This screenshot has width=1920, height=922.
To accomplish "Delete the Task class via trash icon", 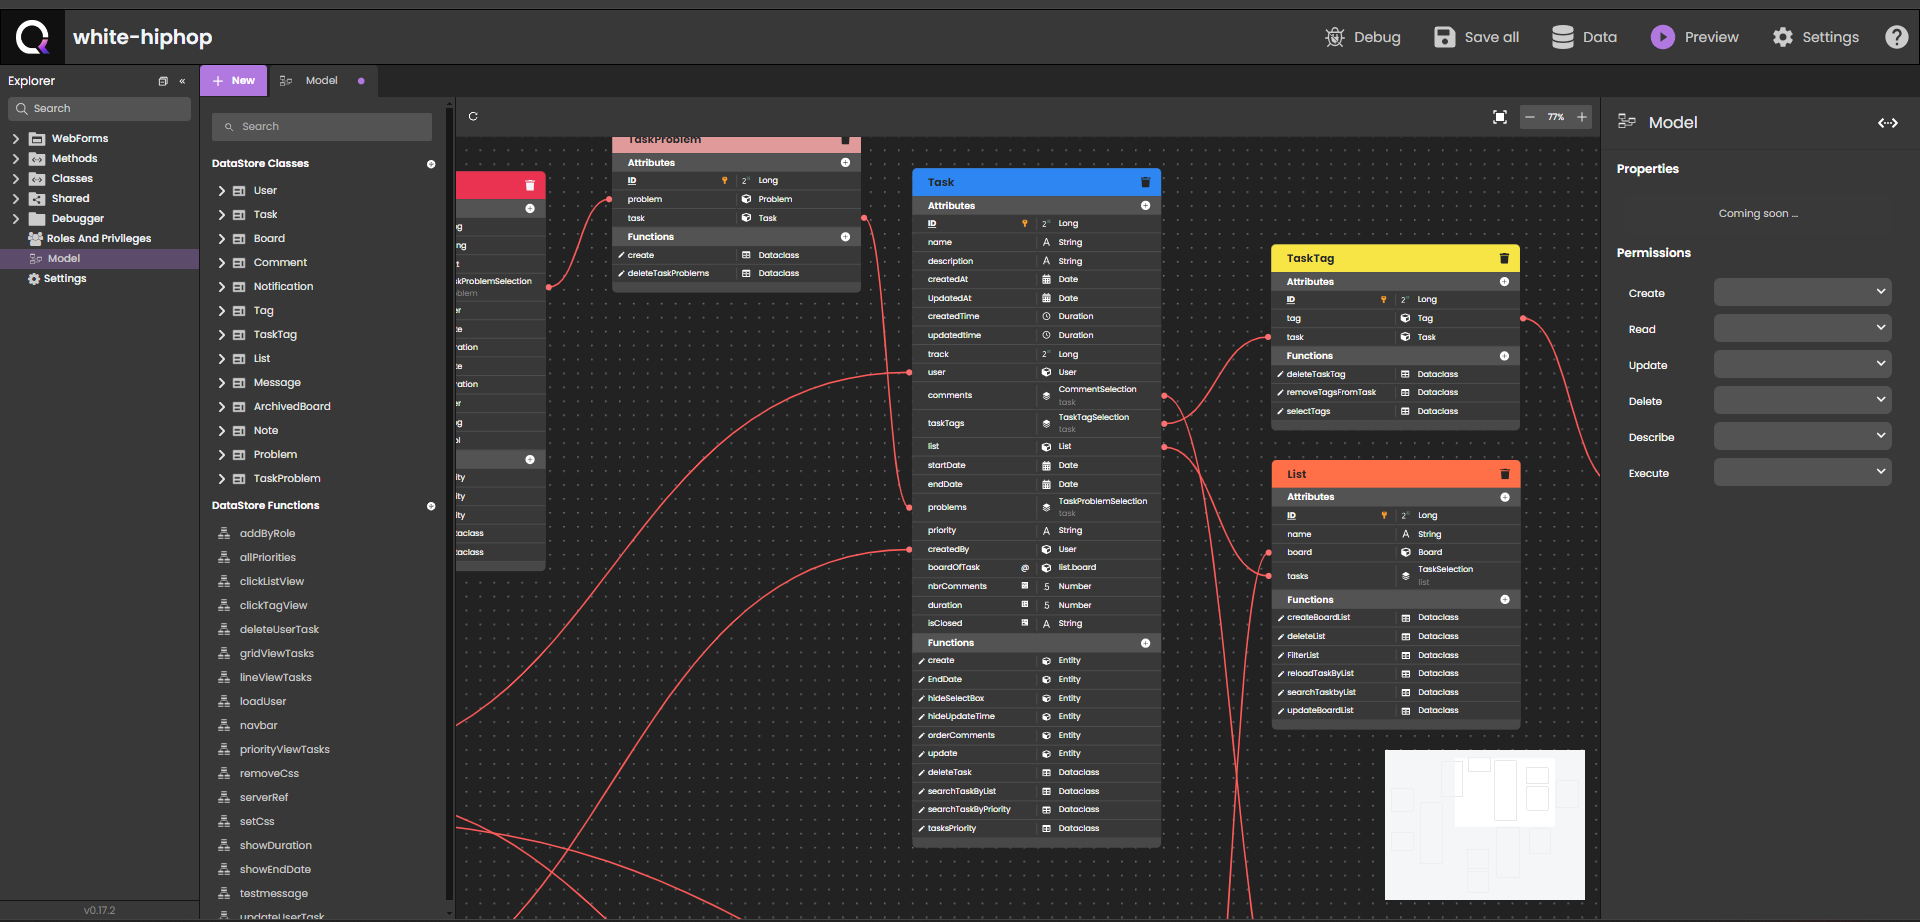I will coord(1145,182).
